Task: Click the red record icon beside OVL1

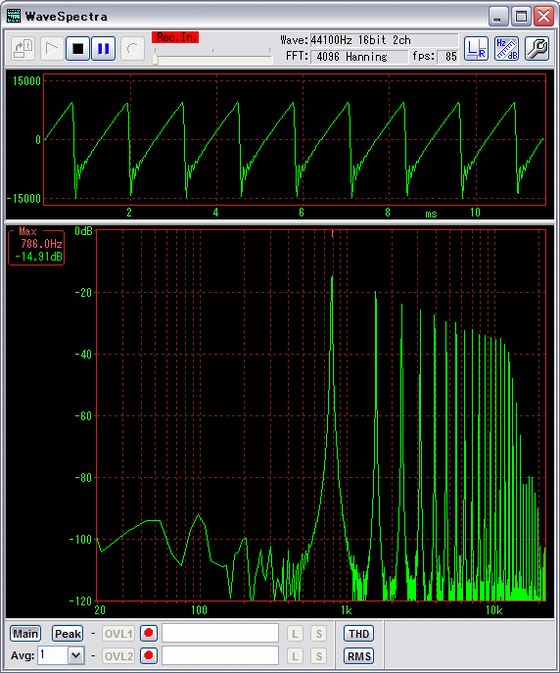Action: coord(148,633)
